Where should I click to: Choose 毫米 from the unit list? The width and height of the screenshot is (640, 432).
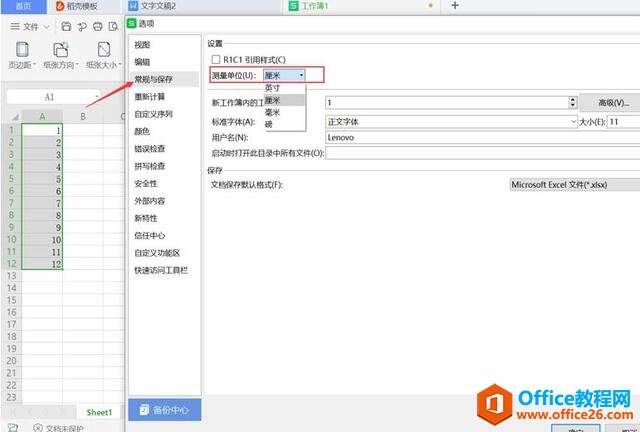click(284, 112)
